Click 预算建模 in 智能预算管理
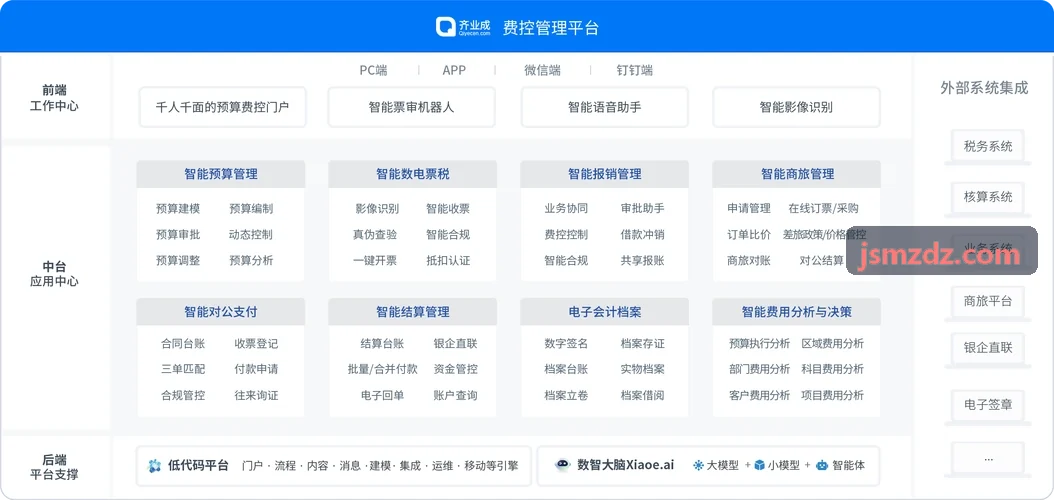The height and width of the screenshot is (500, 1054). coord(177,208)
